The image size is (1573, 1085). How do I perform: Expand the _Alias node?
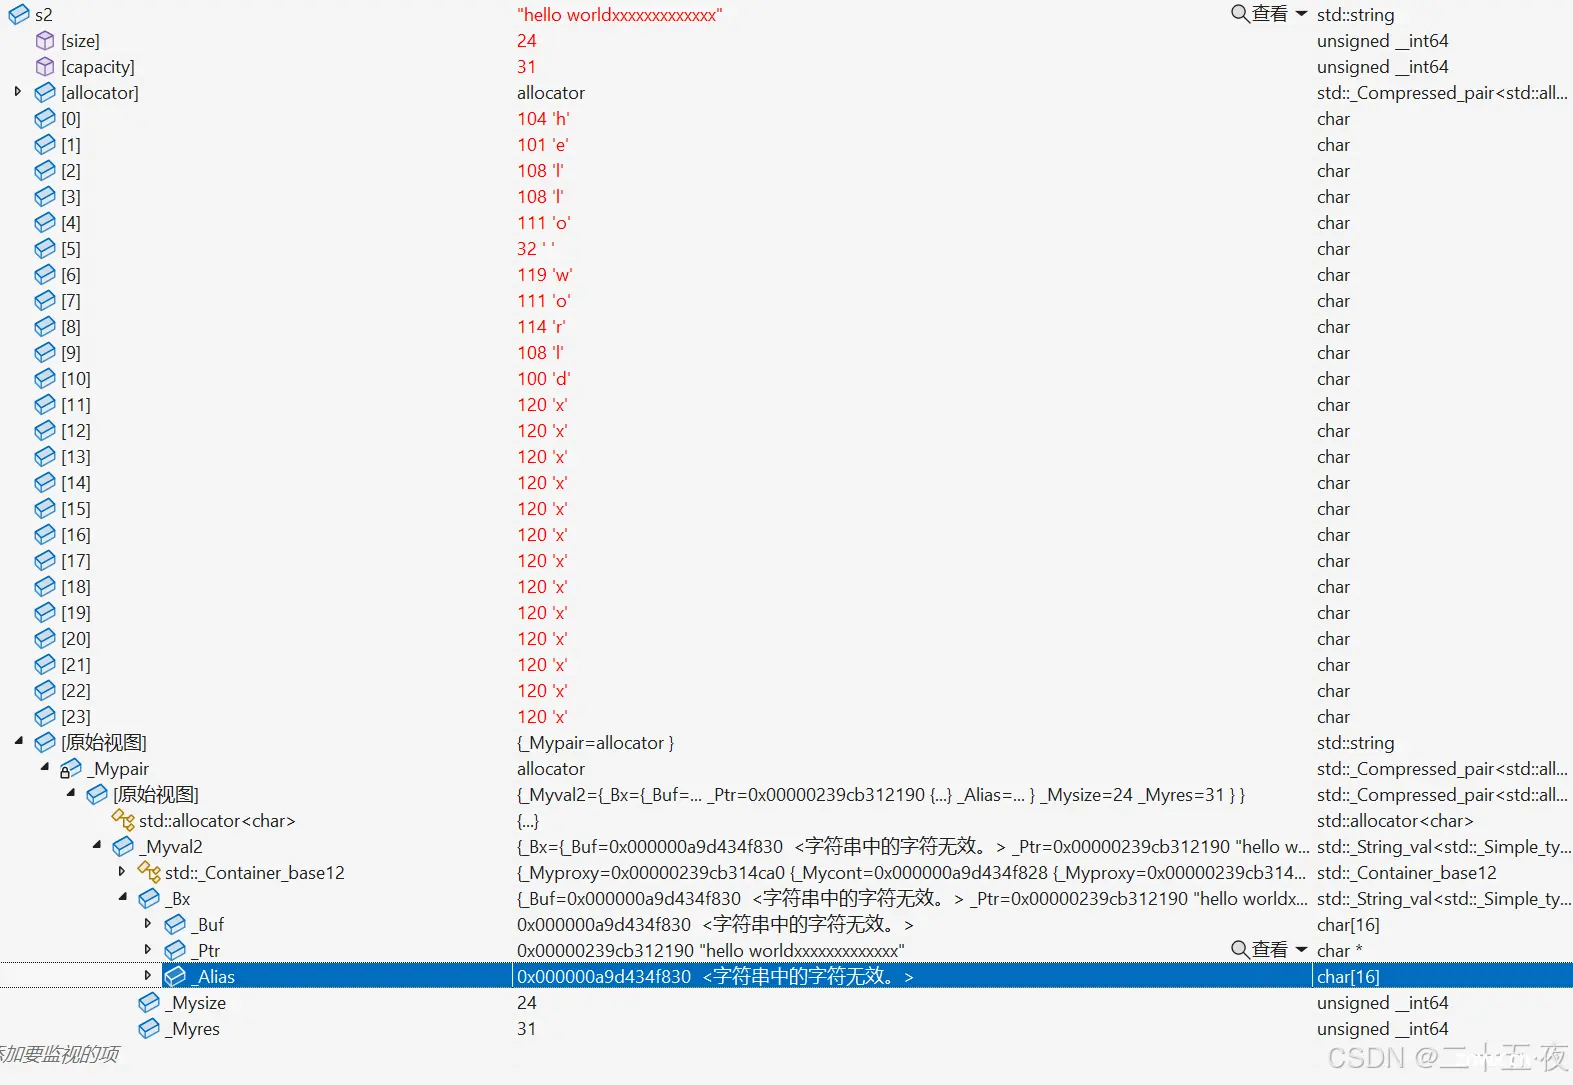148,976
